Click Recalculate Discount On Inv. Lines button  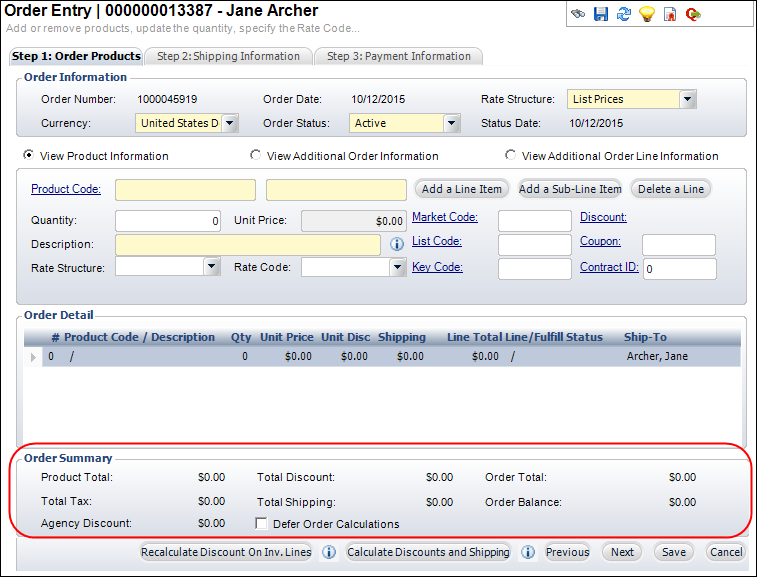tap(226, 552)
